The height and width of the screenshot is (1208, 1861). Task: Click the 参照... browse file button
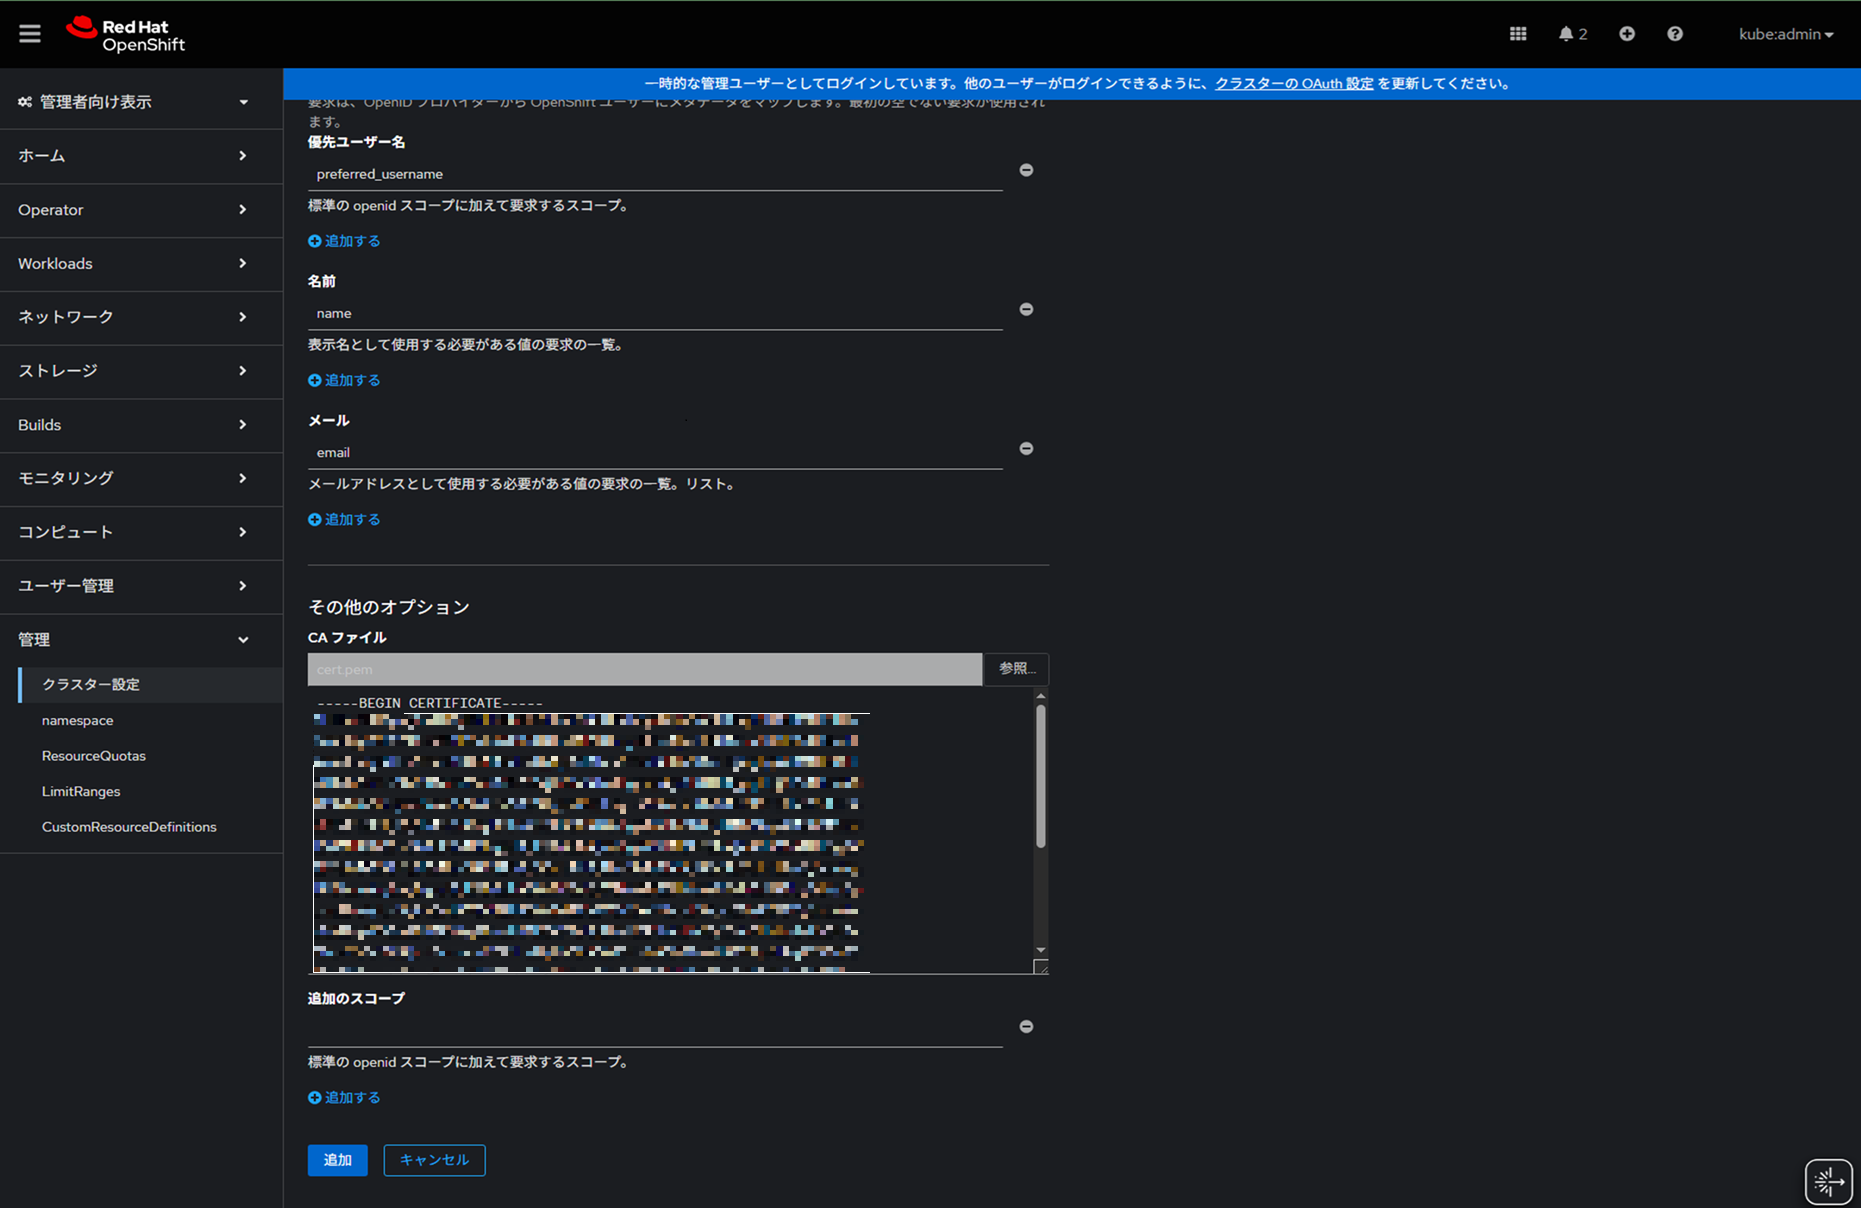pos(1016,669)
